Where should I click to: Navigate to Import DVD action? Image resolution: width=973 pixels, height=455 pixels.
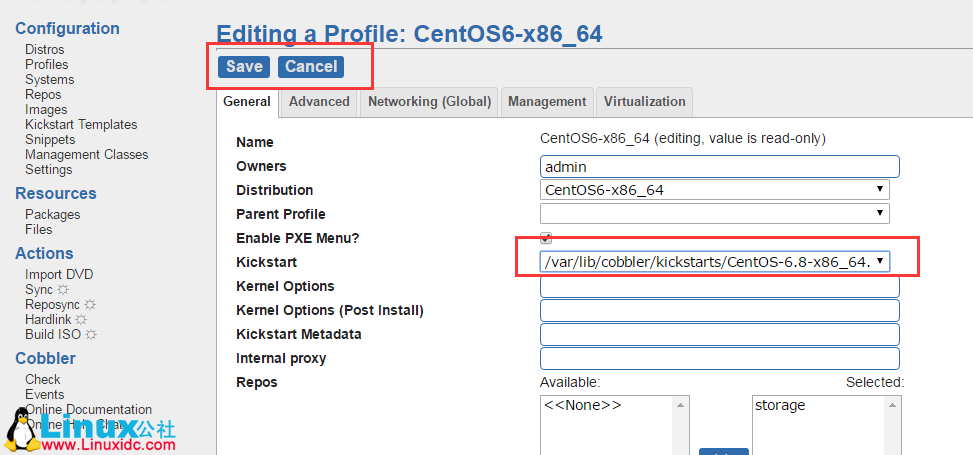click(59, 275)
